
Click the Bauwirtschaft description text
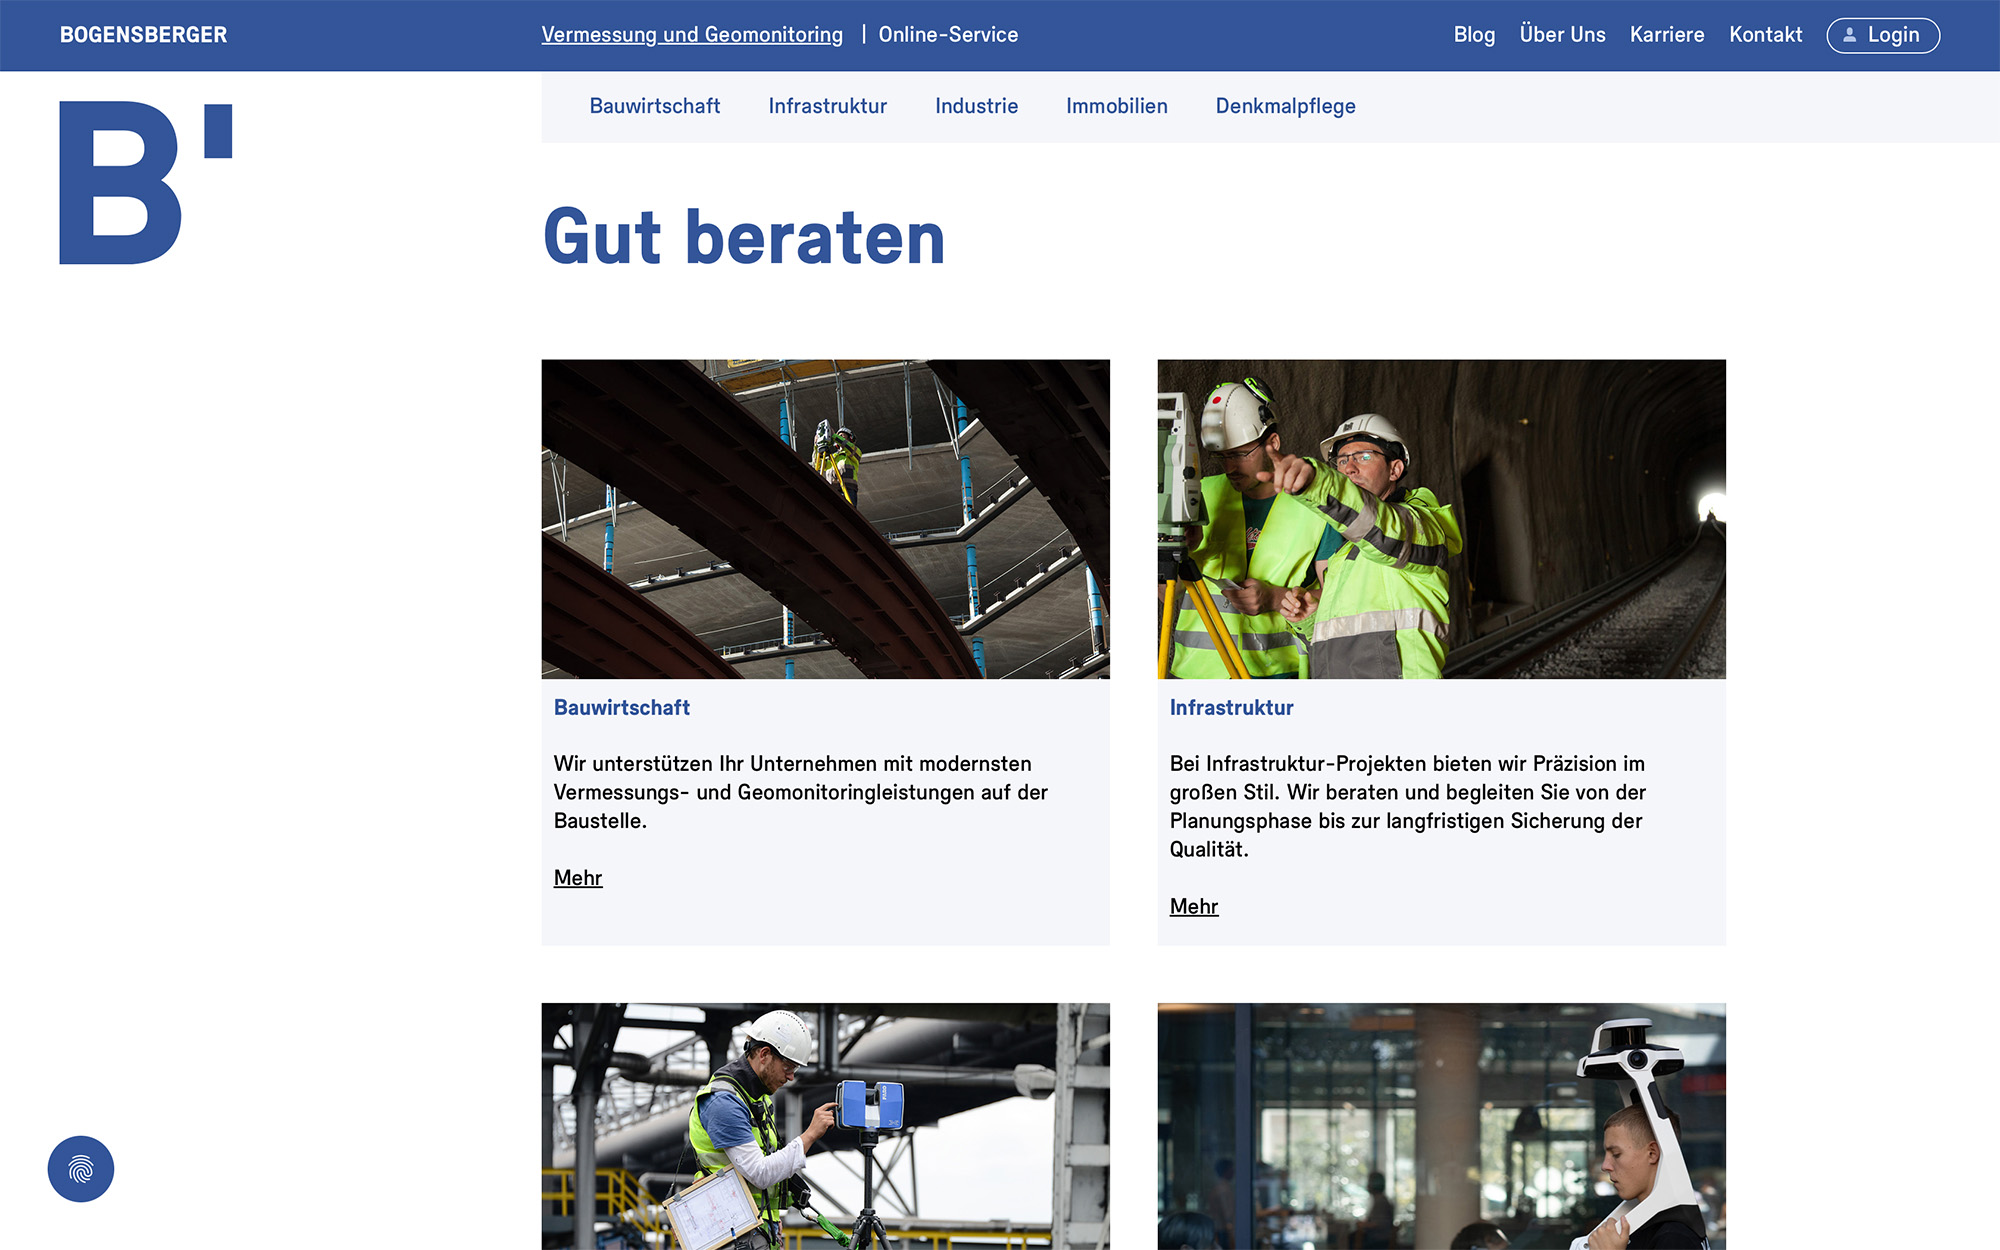pos(801,792)
